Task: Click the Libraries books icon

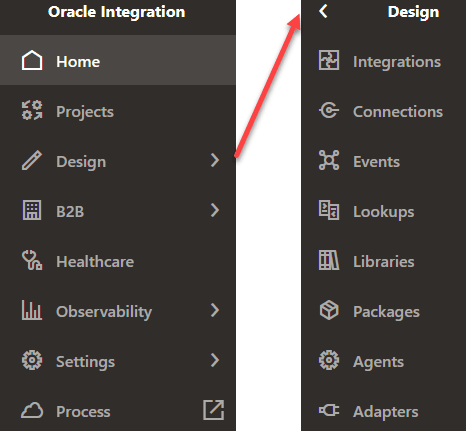Action: [329, 260]
